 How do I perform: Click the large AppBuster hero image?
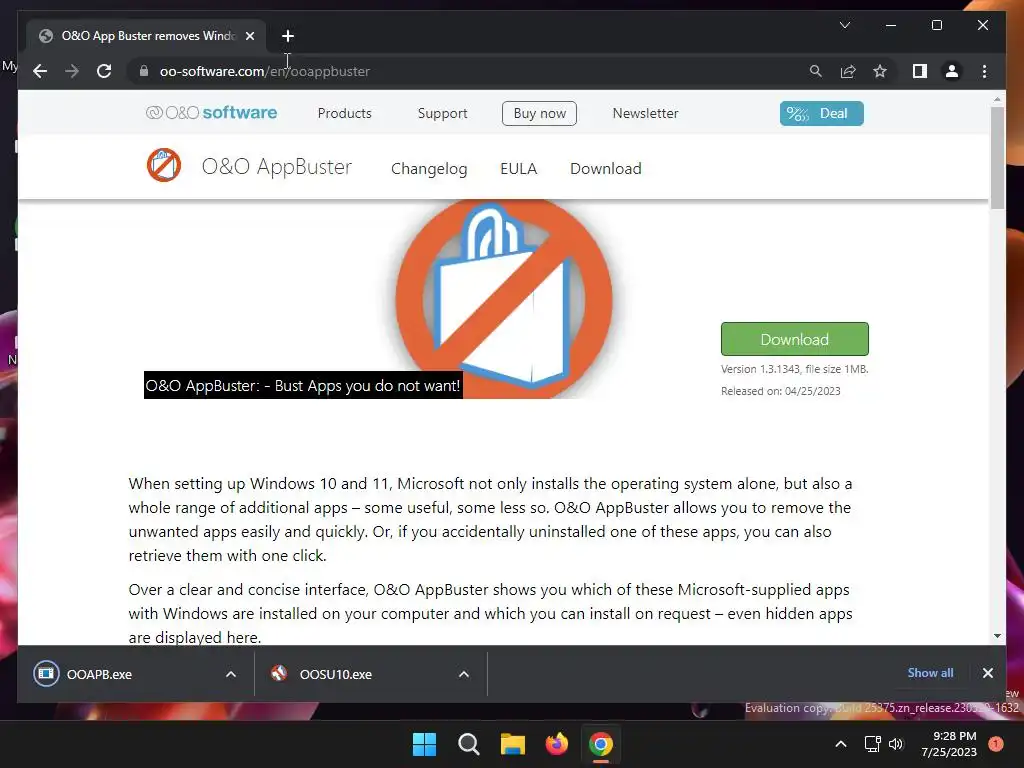point(504,297)
